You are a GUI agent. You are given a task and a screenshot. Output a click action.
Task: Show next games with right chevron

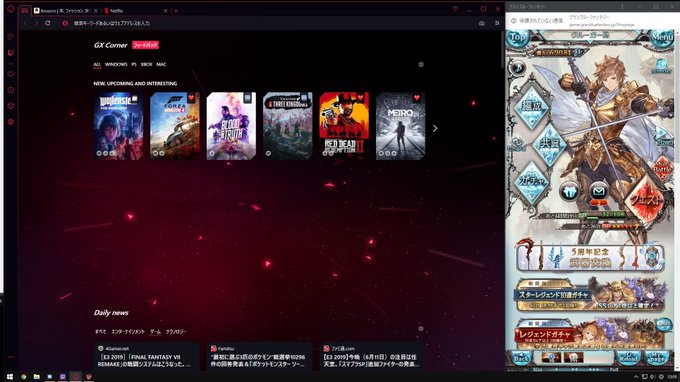(x=435, y=128)
